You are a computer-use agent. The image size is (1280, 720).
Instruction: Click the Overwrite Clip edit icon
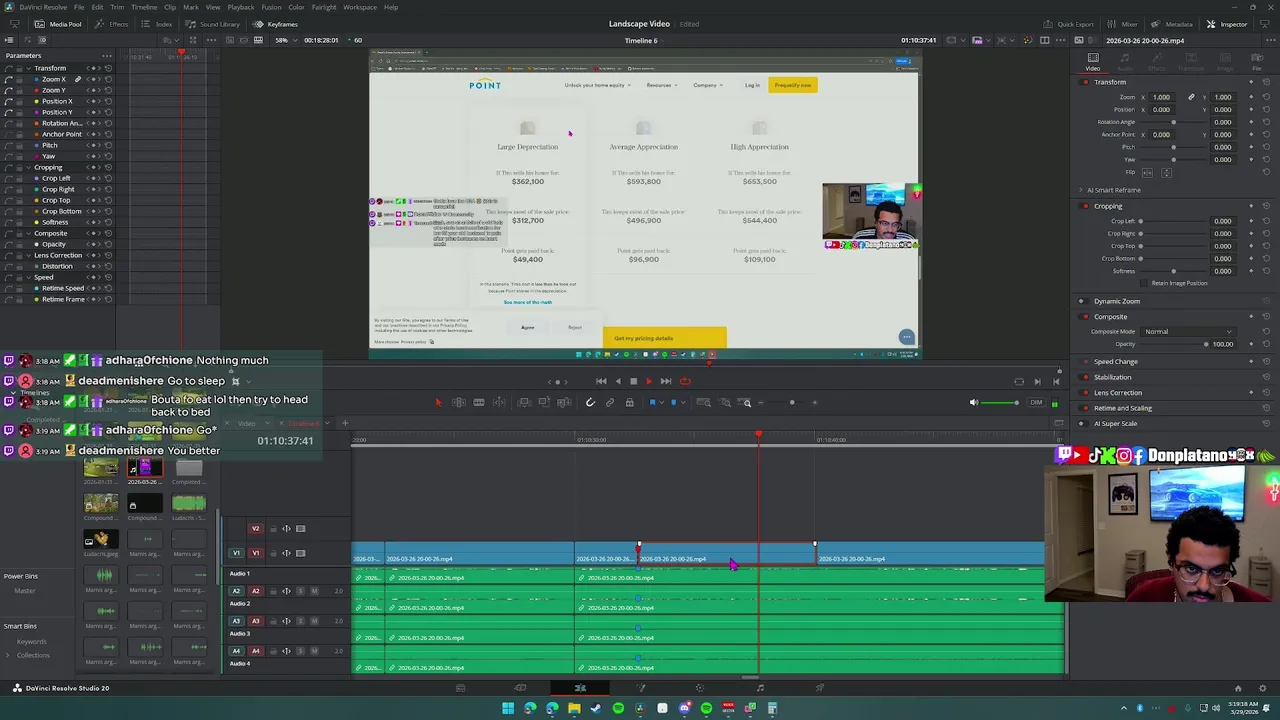pos(544,402)
